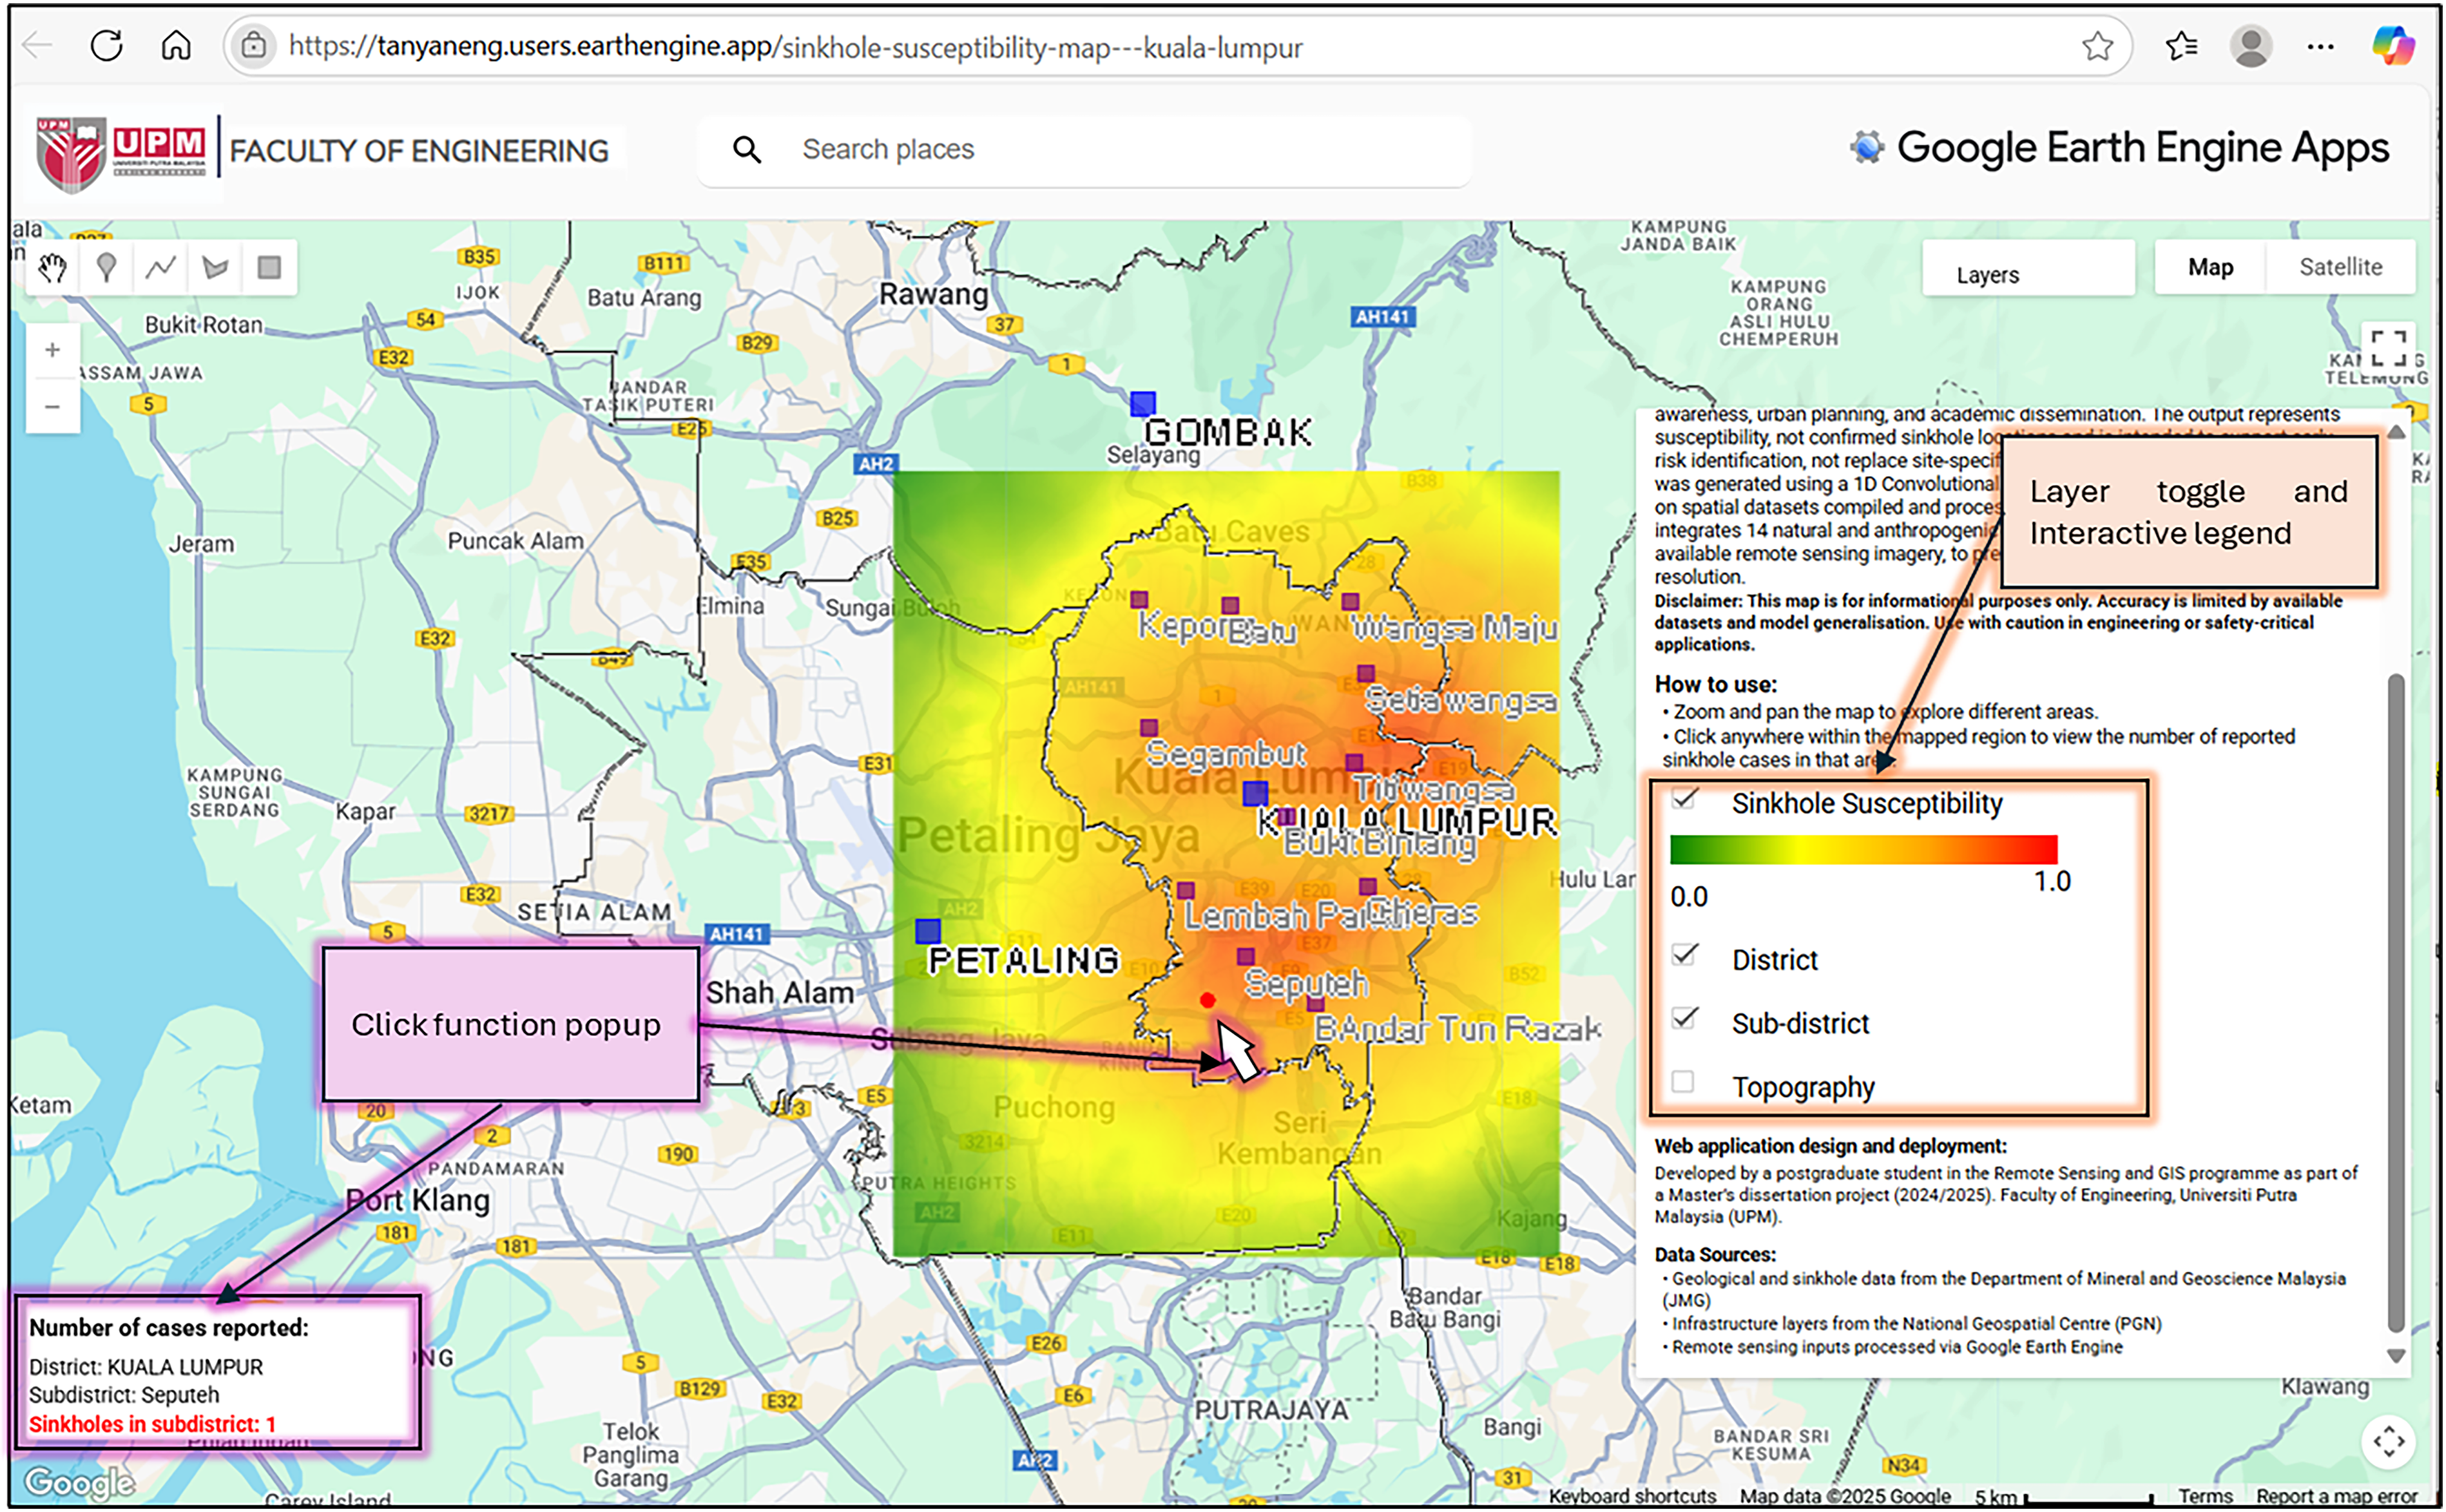Refresh the browser page
This screenshot has height=1512, width=2446.
point(107,46)
